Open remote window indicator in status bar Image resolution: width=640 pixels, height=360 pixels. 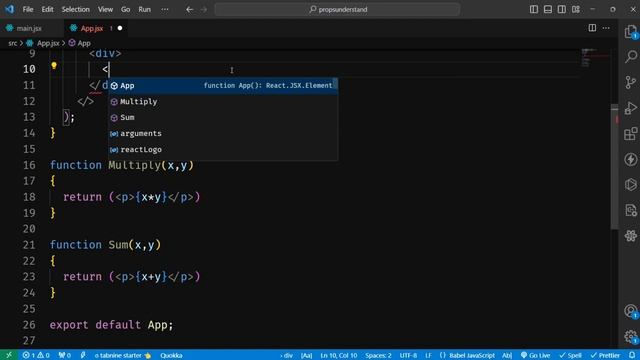(9, 355)
